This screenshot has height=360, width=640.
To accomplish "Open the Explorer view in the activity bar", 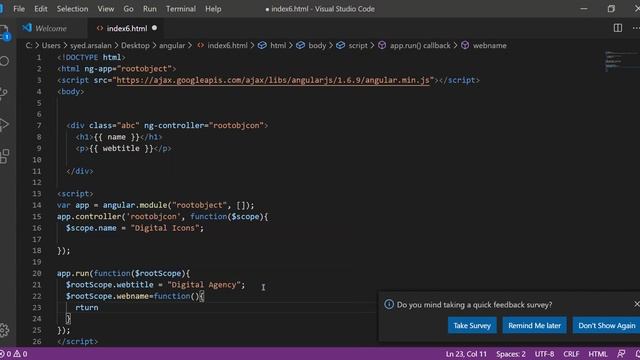I will point(4,32).
